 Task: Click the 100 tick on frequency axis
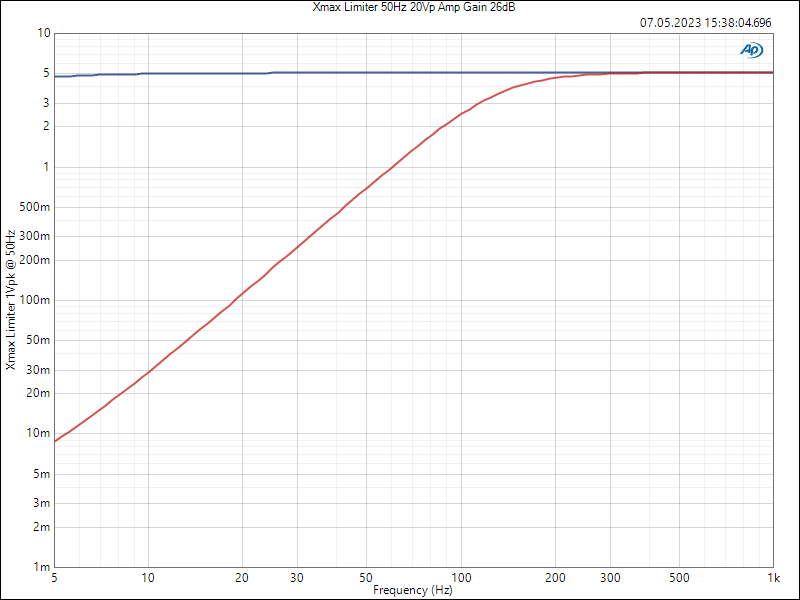click(x=461, y=578)
